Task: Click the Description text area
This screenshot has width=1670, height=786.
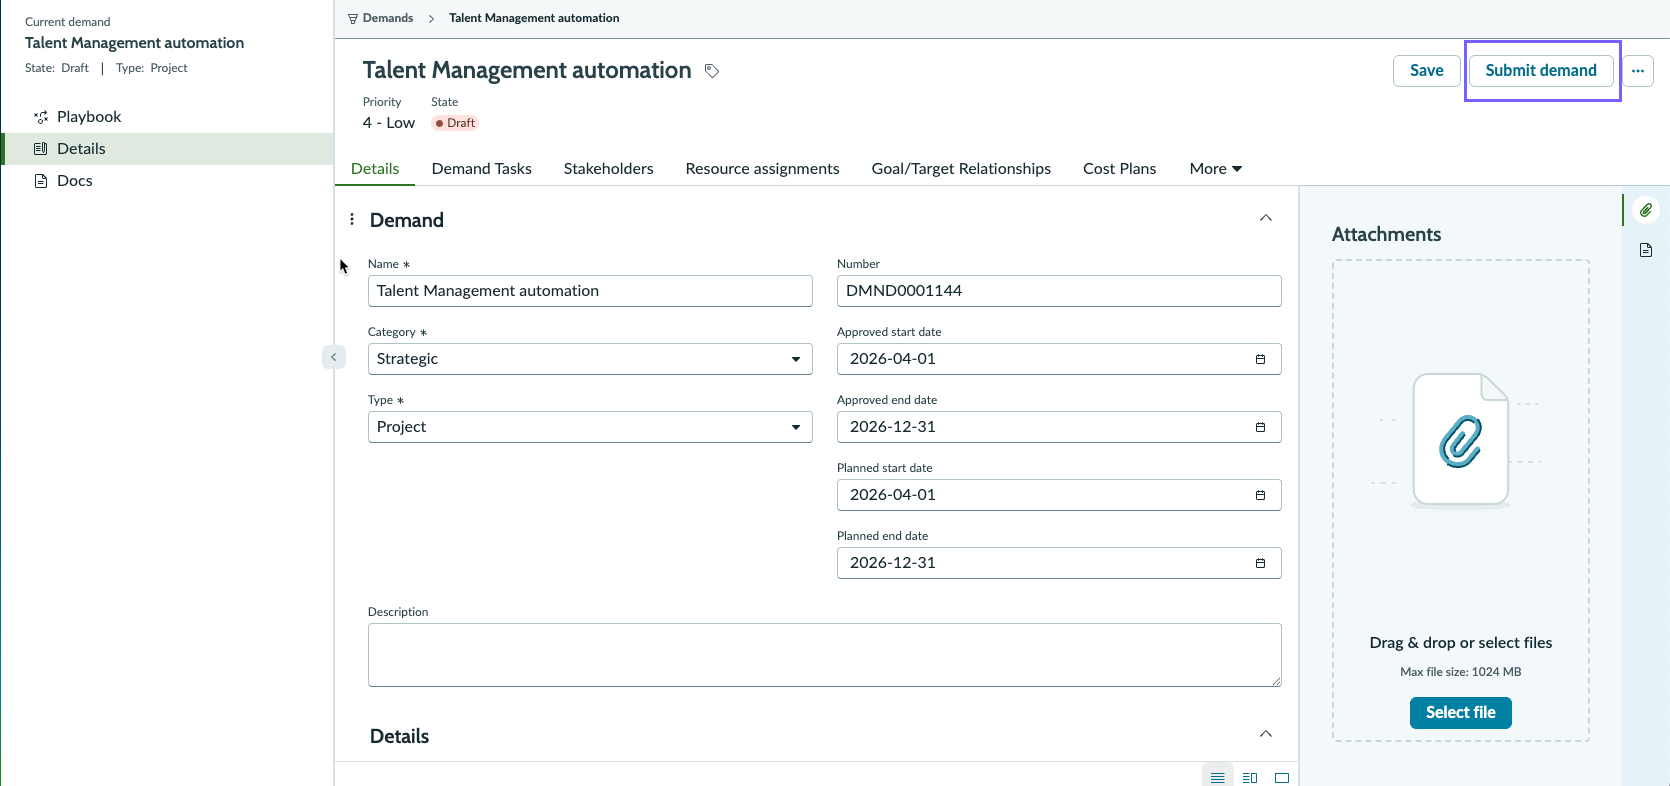Action: [x=824, y=655]
